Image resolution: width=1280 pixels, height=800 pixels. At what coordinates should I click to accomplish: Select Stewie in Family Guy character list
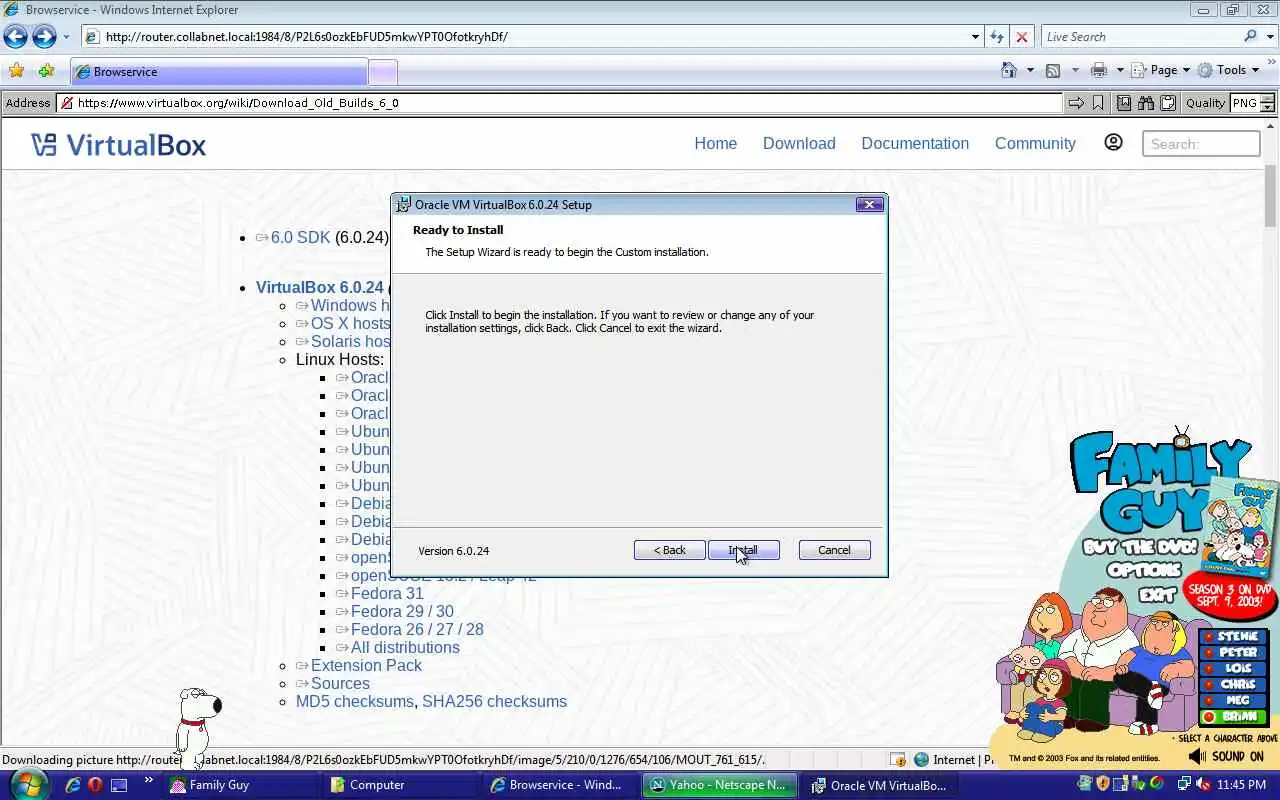click(1235, 637)
